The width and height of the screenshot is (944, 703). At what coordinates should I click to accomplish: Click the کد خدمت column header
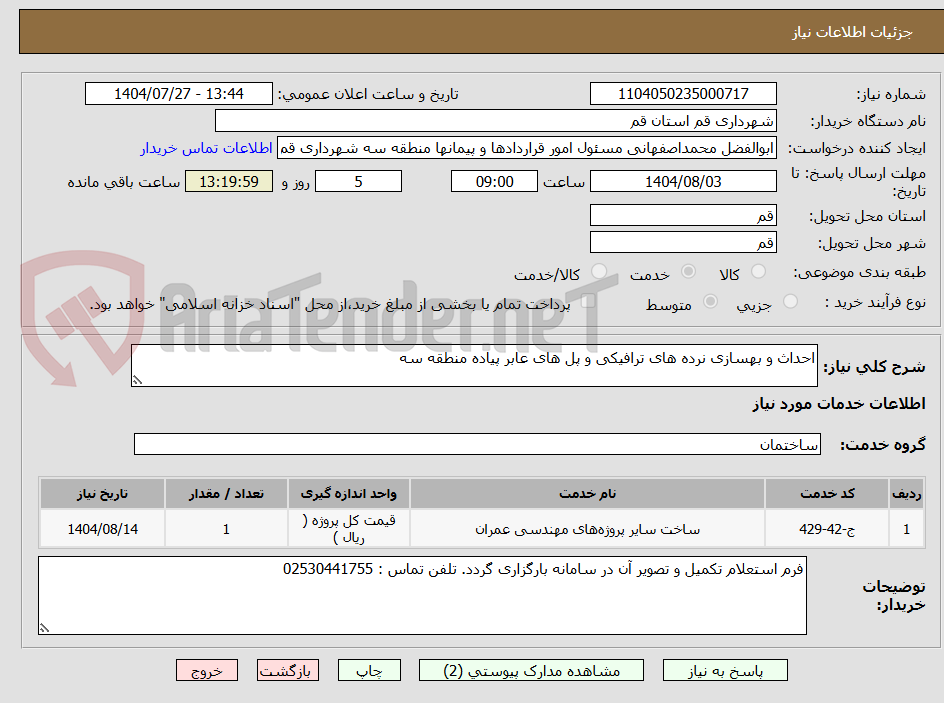click(x=827, y=494)
